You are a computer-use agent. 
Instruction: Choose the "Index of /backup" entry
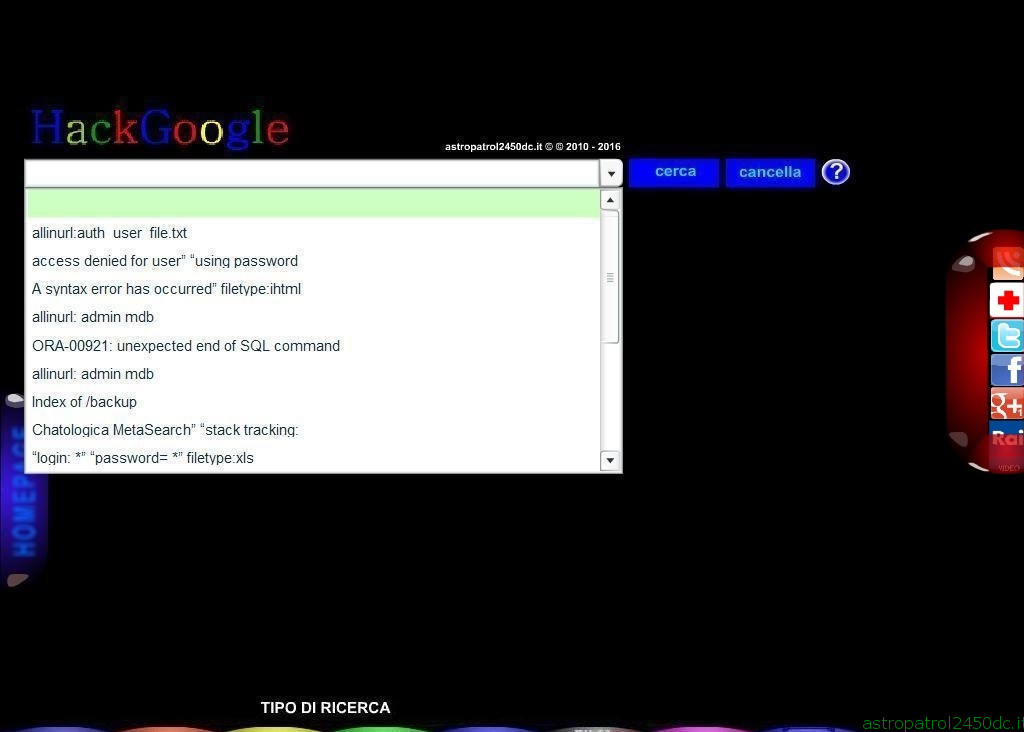click(x=312, y=402)
